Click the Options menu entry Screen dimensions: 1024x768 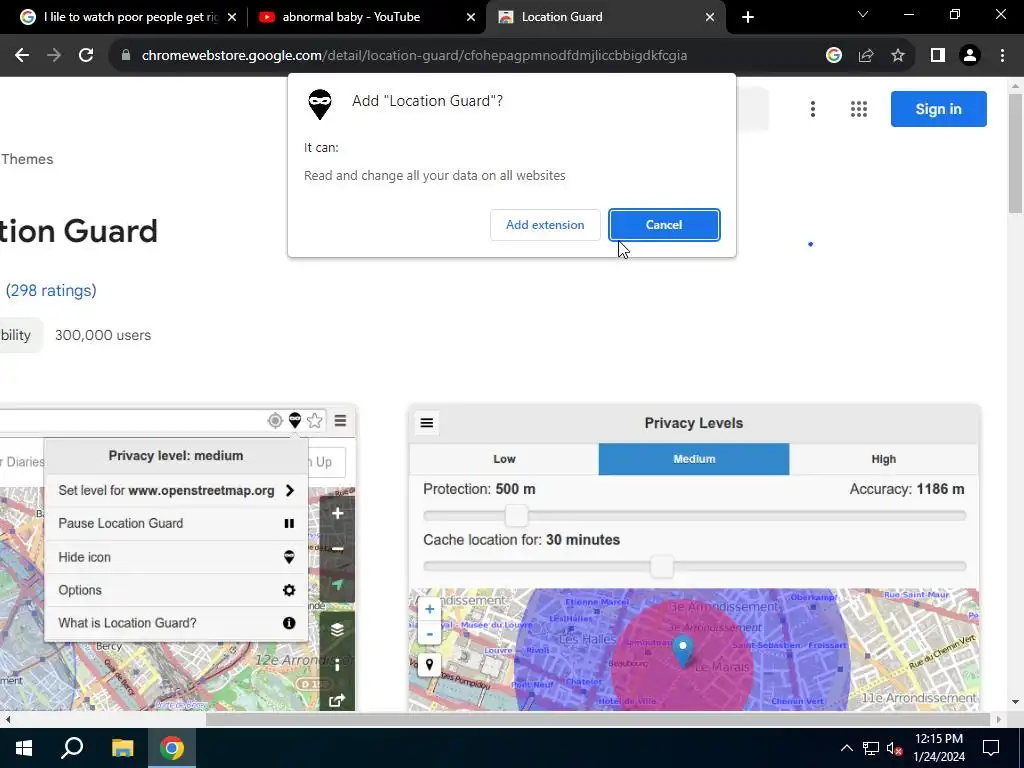click(x=176, y=590)
